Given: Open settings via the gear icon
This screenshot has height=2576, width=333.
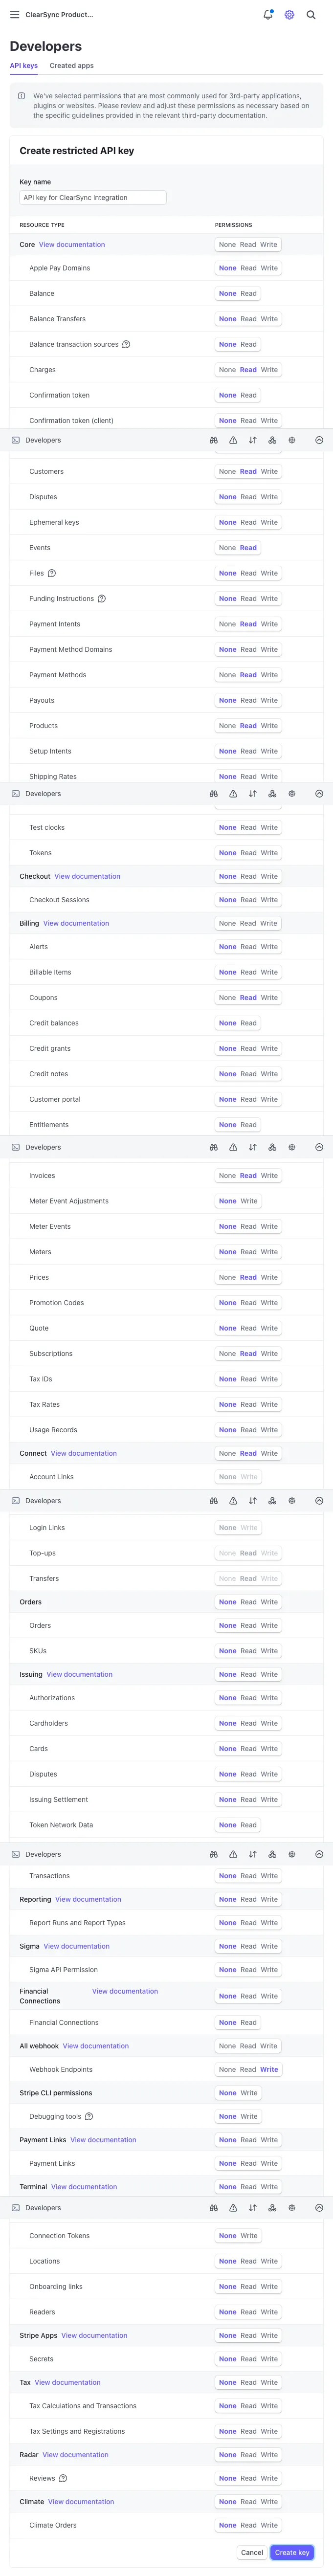Looking at the screenshot, I should click(x=289, y=15).
